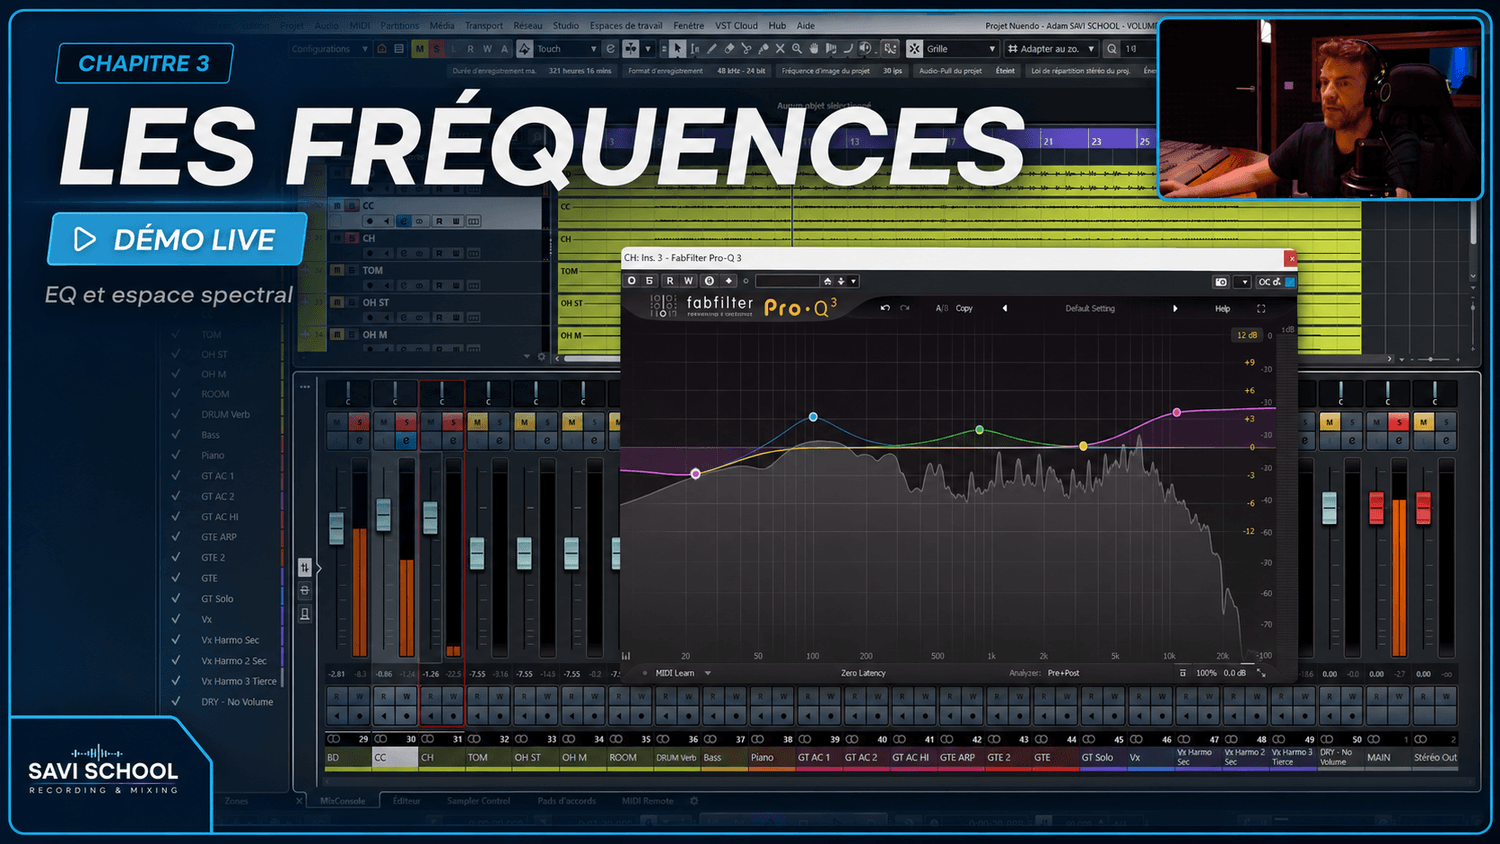Go to next FabFilter preset
Image resolution: width=1500 pixels, height=844 pixels.
1175,308
